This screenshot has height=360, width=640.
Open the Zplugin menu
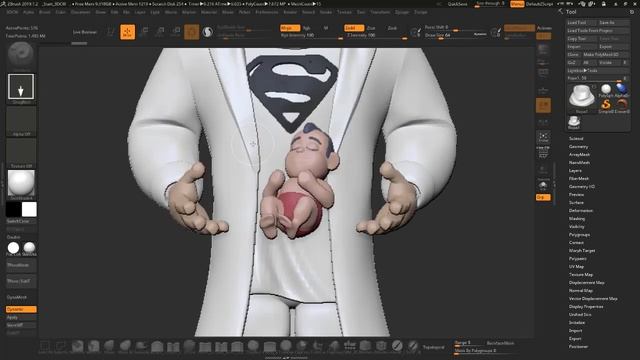(402, 12)
